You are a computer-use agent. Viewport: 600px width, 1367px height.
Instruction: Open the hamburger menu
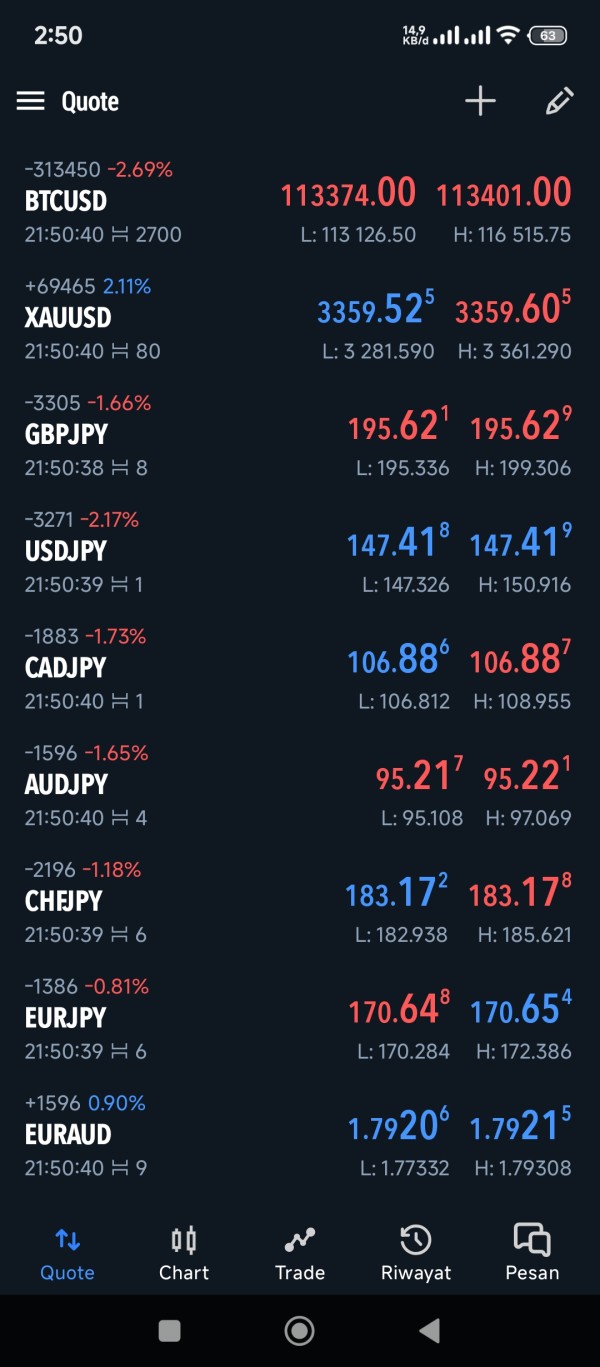[31, 101]
